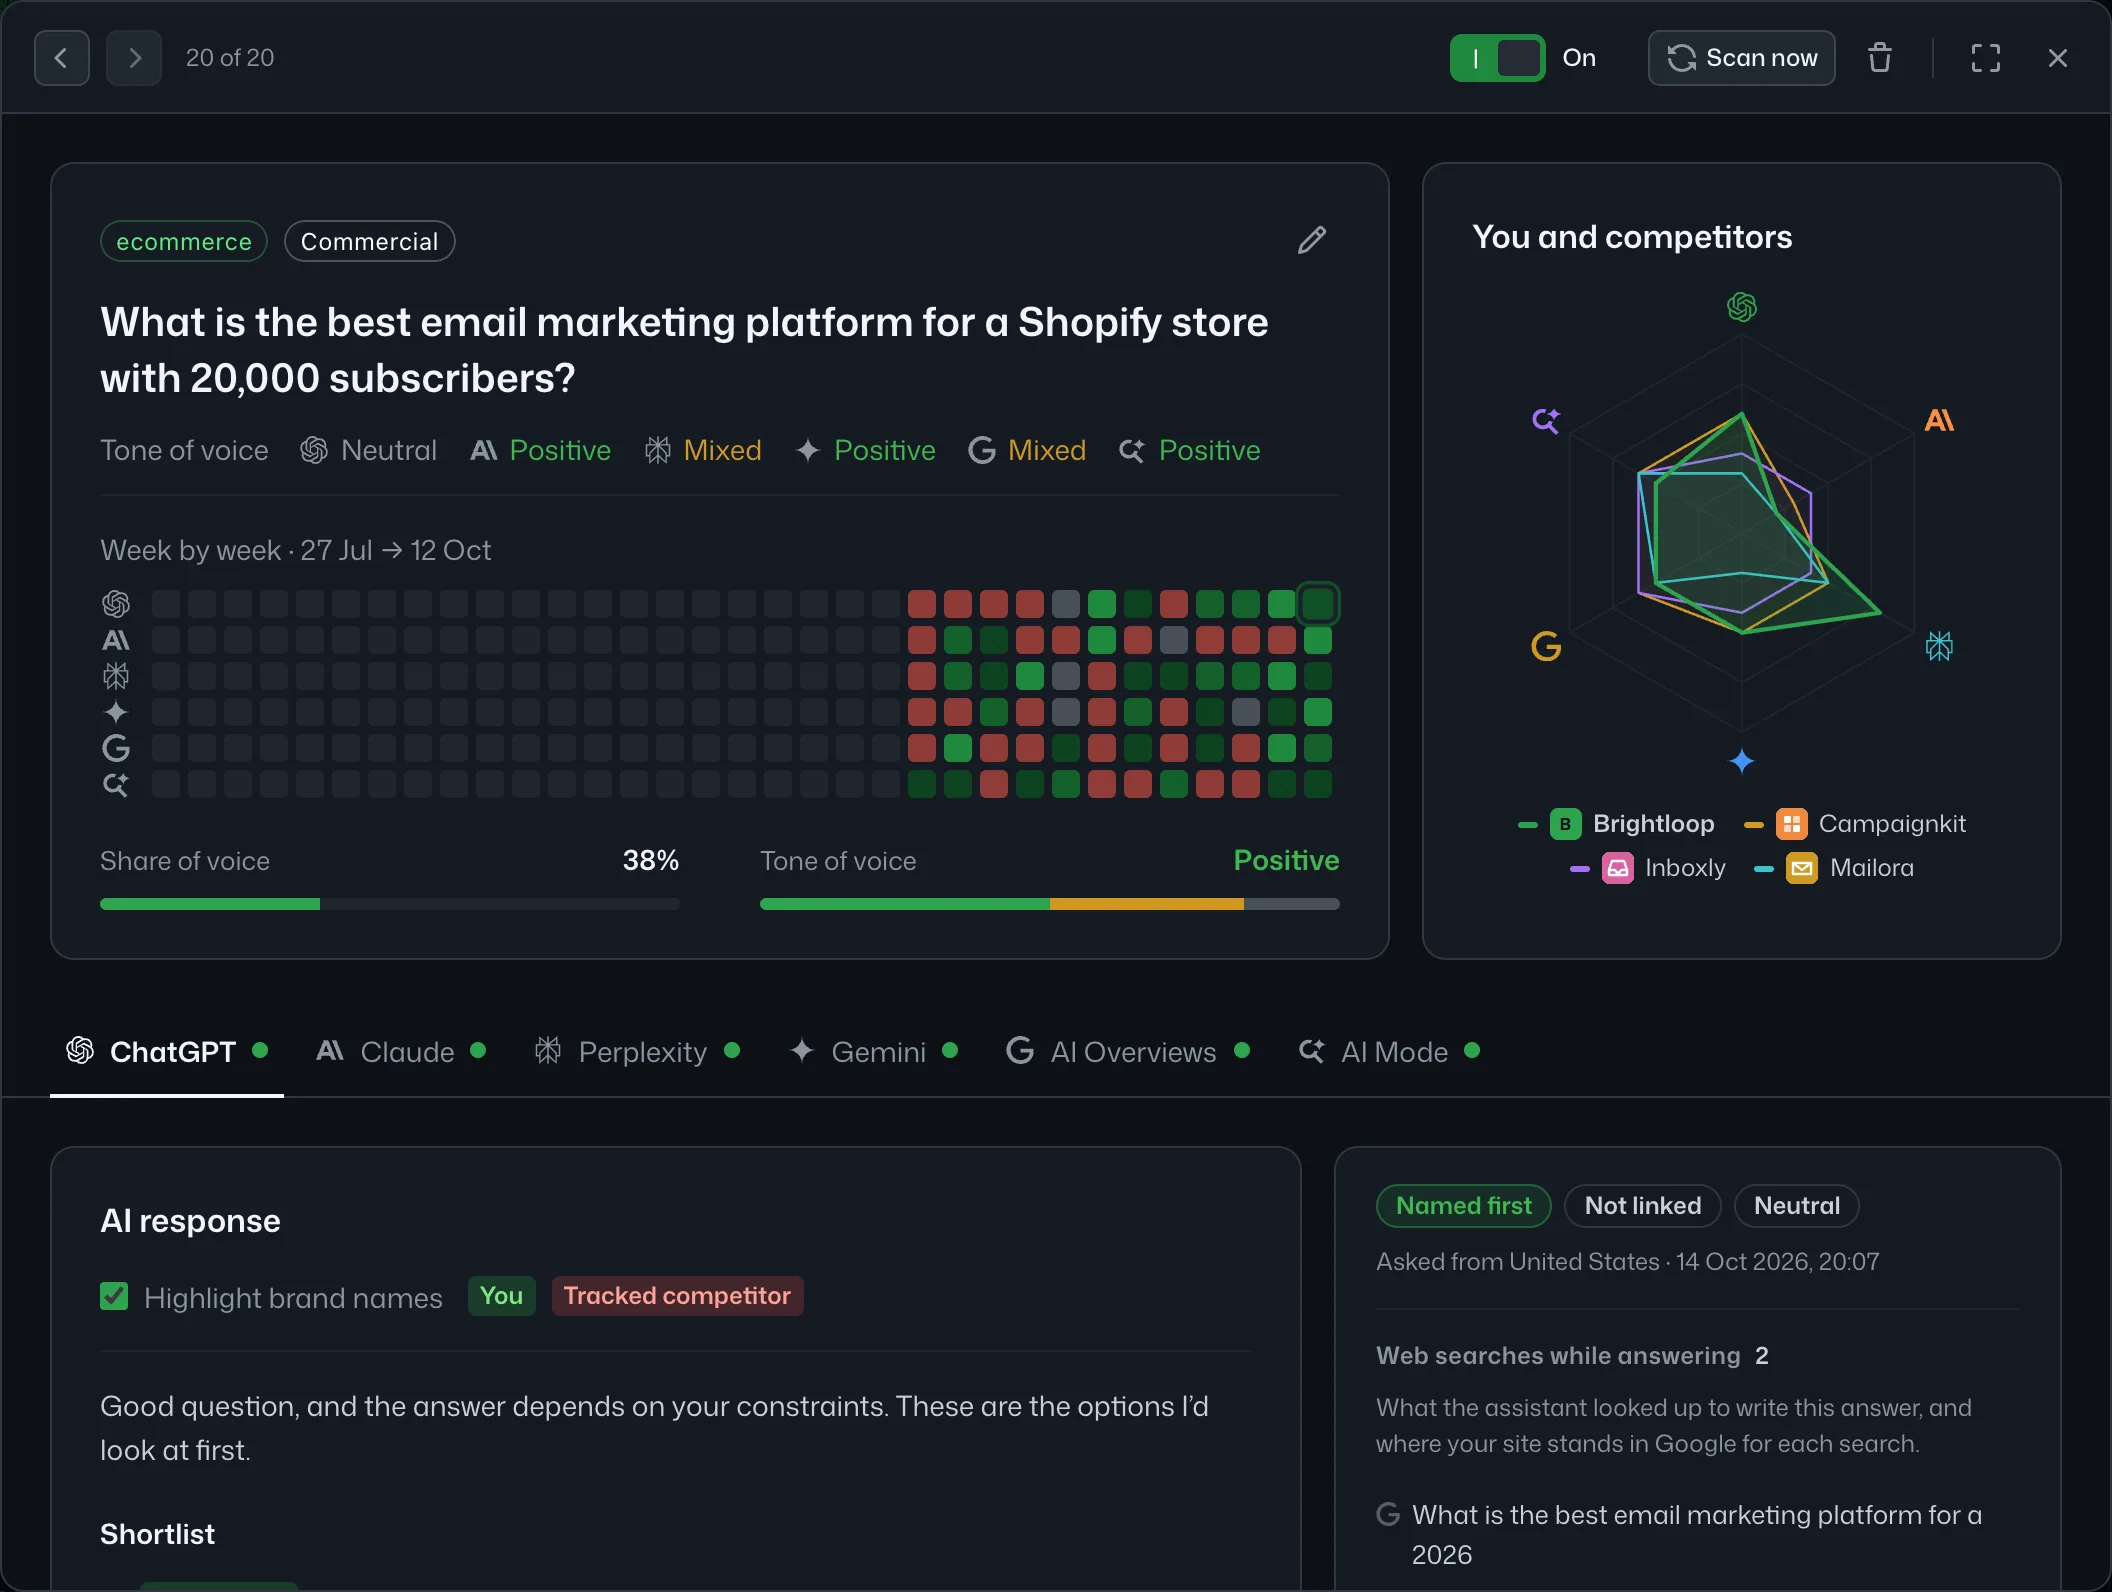Click Claude icon on radar chart
This screenshot has height=1592, width=2112.
(x=1939, y=420)
